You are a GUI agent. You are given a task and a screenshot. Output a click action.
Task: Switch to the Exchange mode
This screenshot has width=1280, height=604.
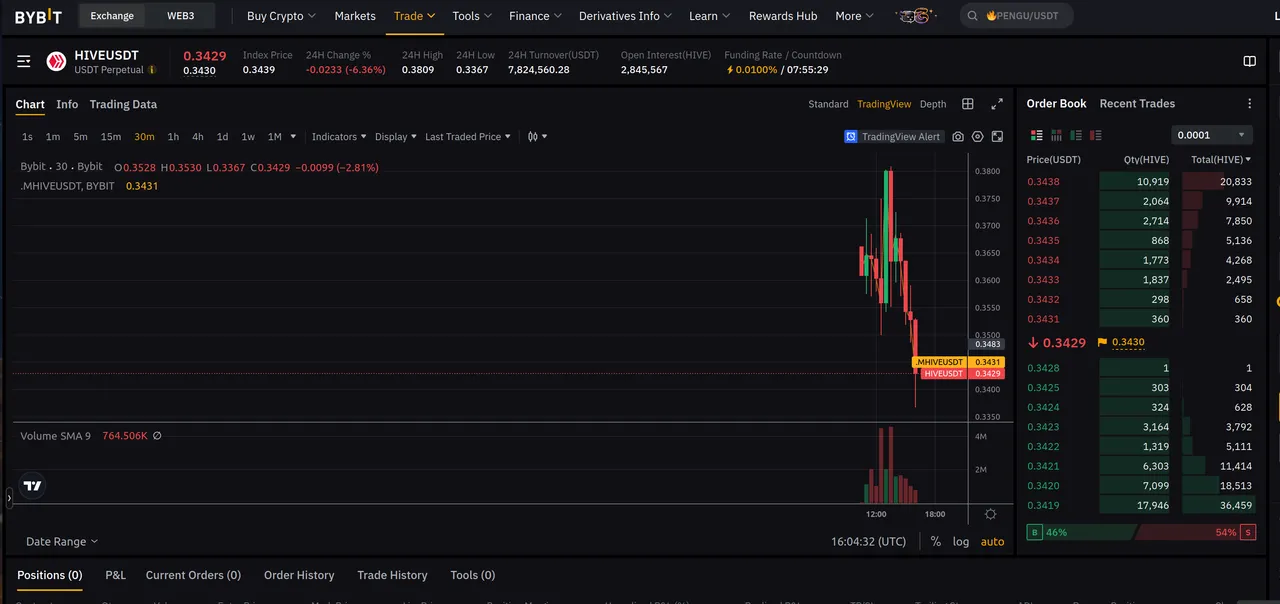coord(112,16)
